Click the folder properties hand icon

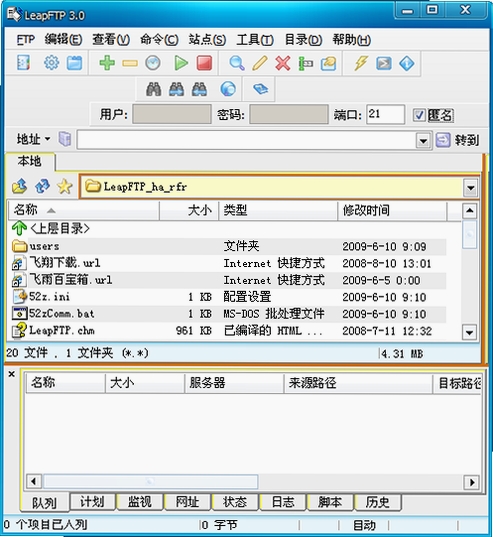[328, 63]
